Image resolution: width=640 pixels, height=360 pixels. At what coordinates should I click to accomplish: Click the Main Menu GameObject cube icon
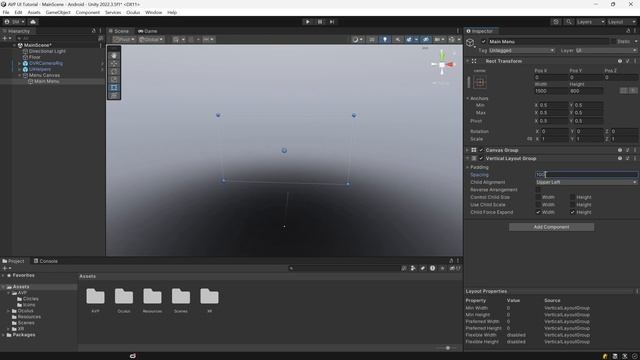pyautogui.click(x=471, y=42)
